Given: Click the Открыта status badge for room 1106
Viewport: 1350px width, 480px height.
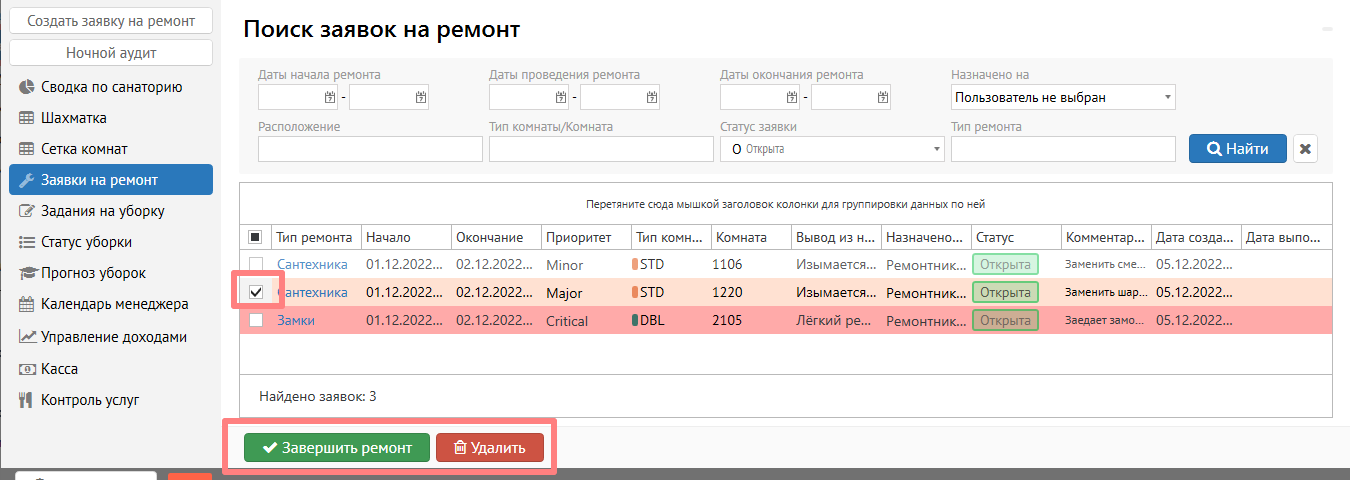Looking at the screenshot, I should click(1005, 265).
